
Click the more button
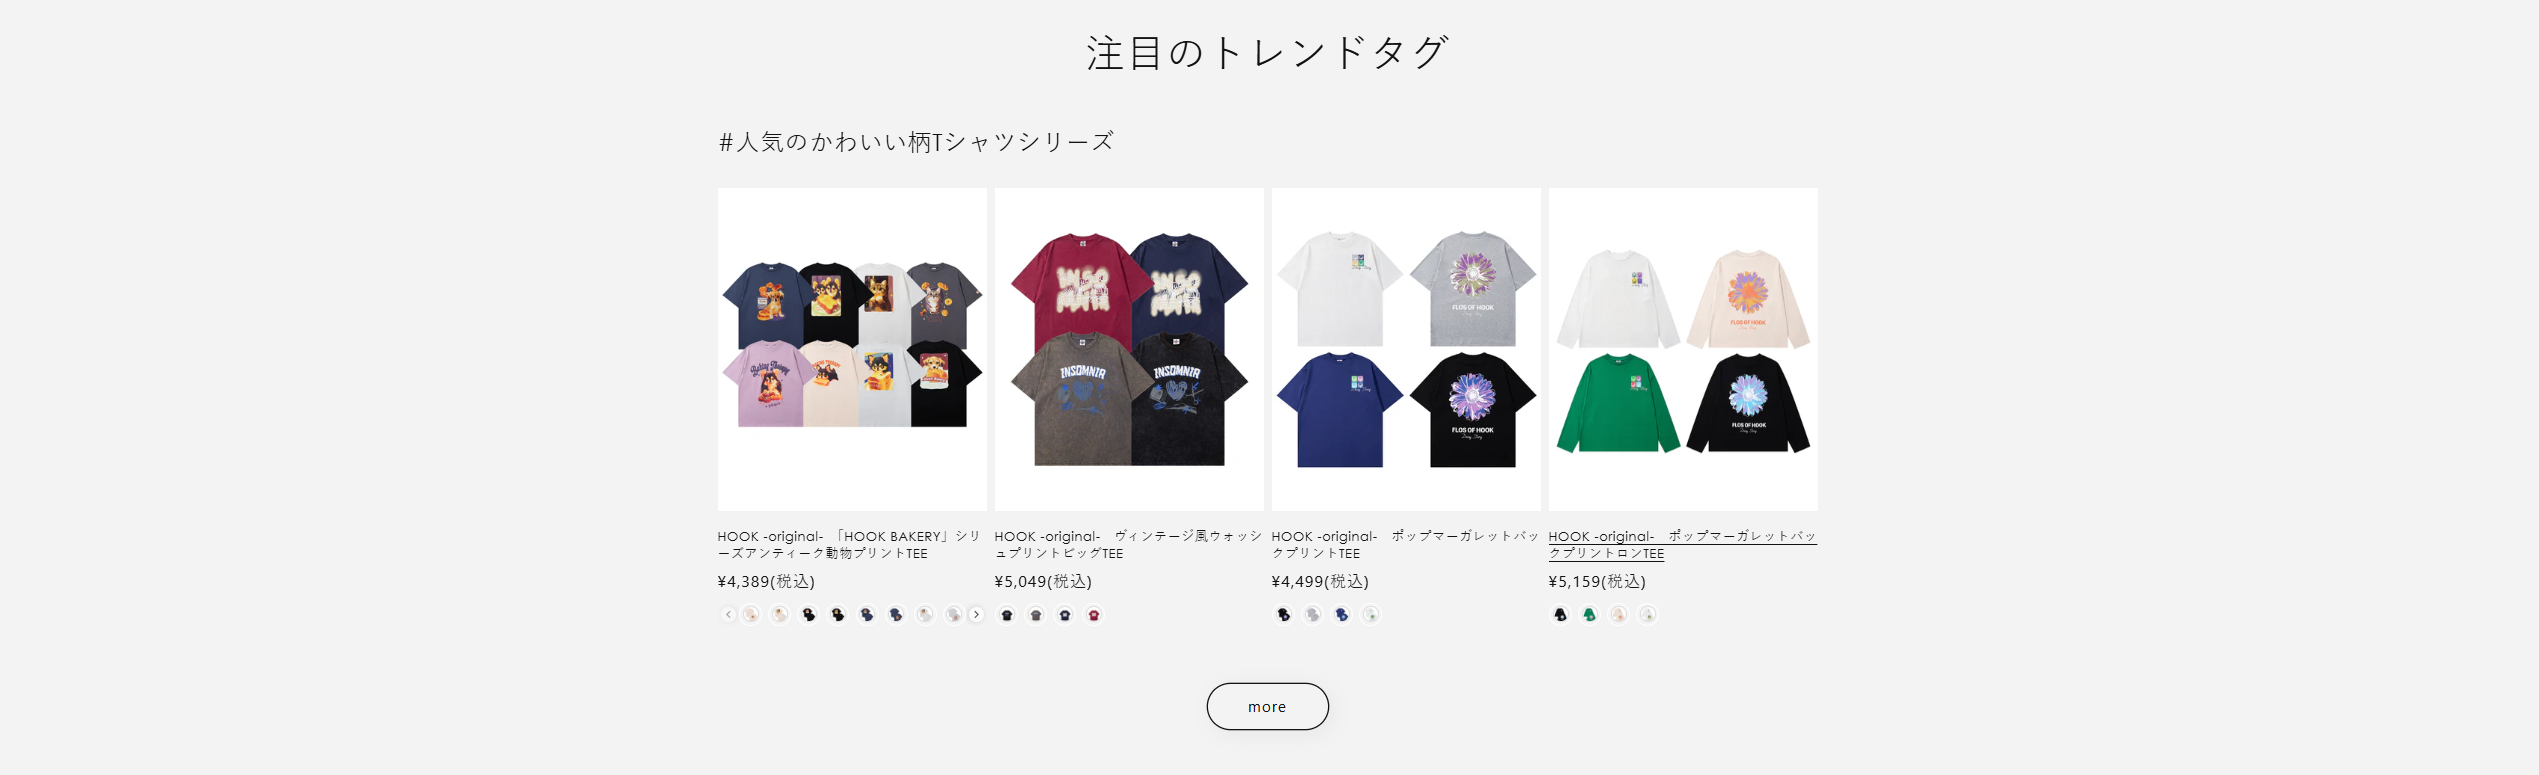tap(1267, 707)
